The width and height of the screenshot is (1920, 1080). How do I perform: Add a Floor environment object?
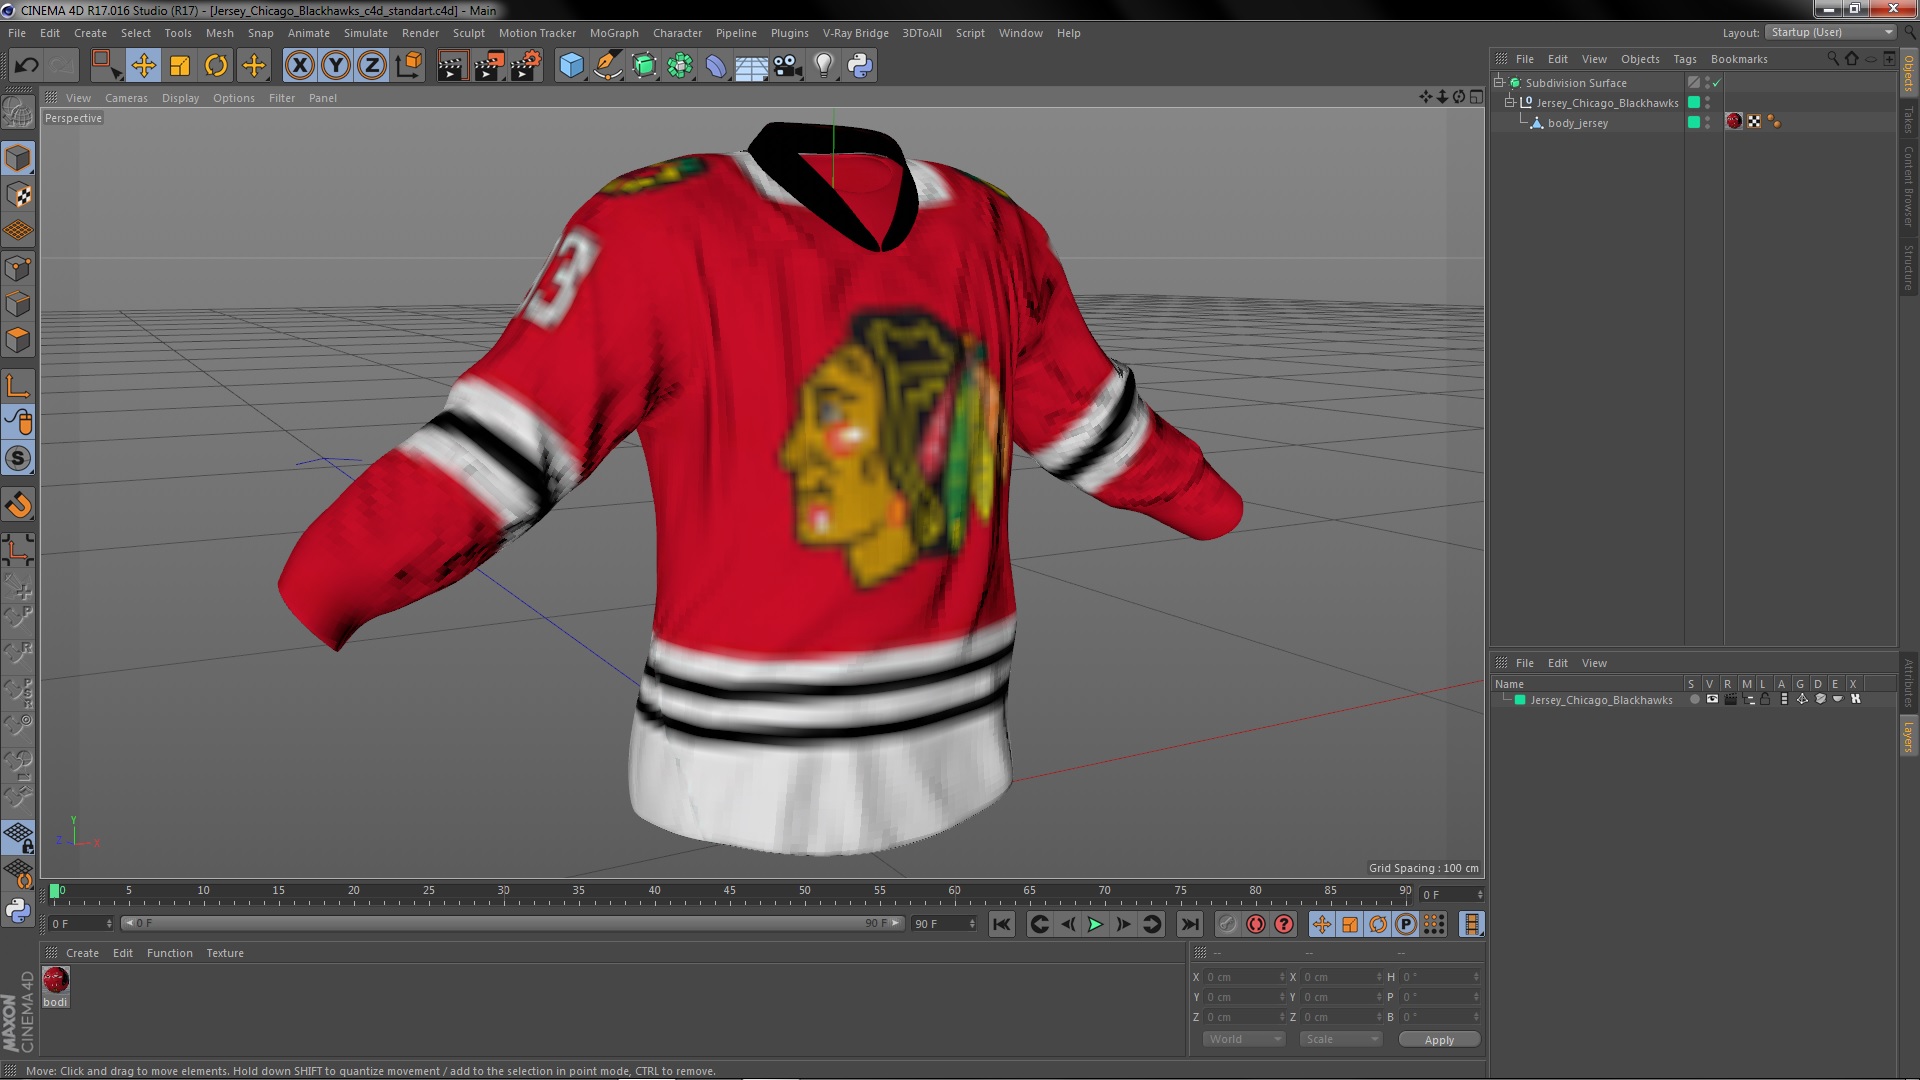pyautogui.click(x=751, y=66)
